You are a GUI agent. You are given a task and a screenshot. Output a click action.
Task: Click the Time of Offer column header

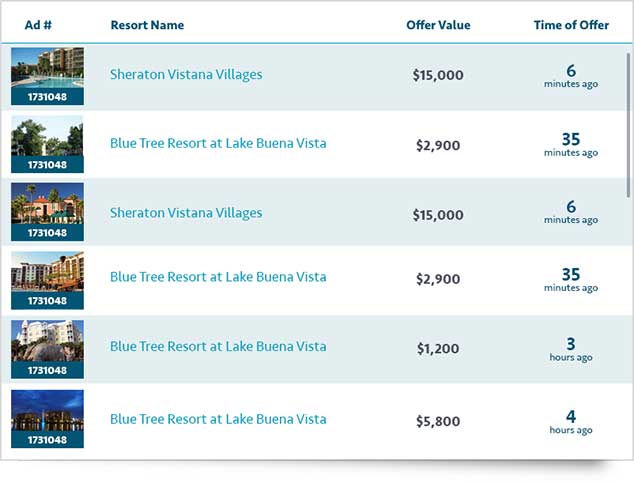[571, 25]
